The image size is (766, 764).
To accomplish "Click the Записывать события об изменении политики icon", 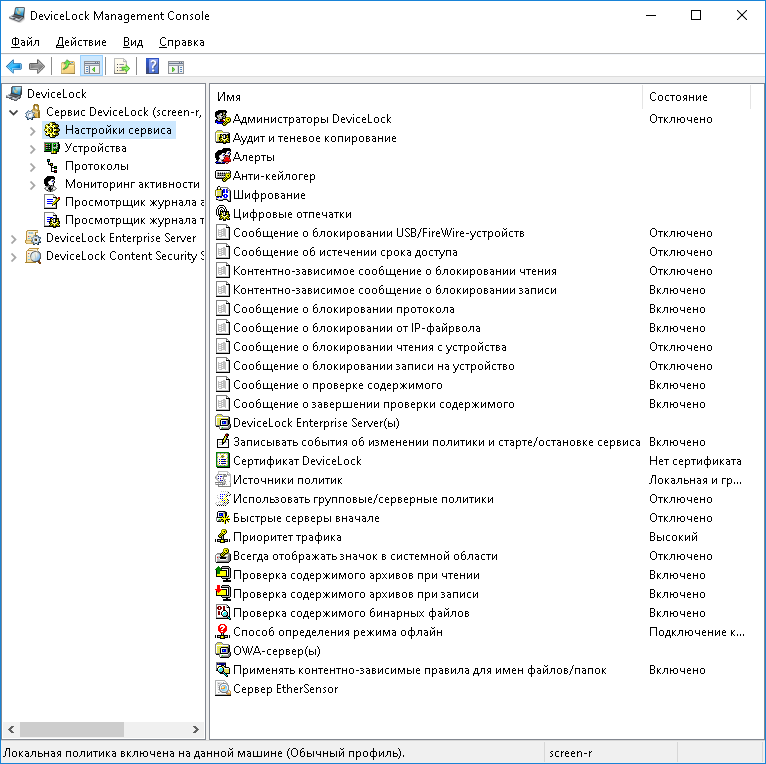I will (x=223, y=442).
